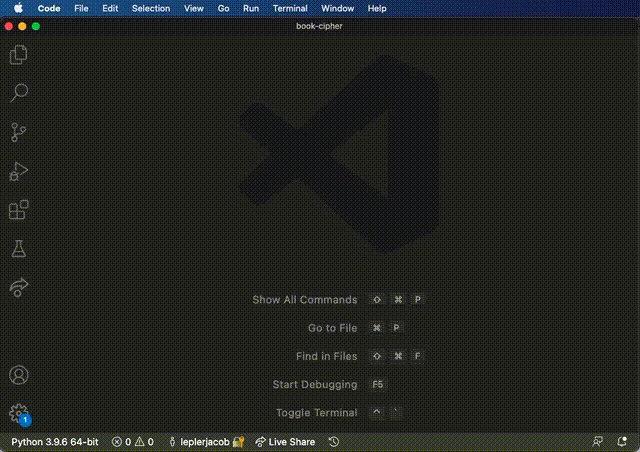Open the Extensions view
Viewport: 640px width, 452px height.
tap(18, 210)
